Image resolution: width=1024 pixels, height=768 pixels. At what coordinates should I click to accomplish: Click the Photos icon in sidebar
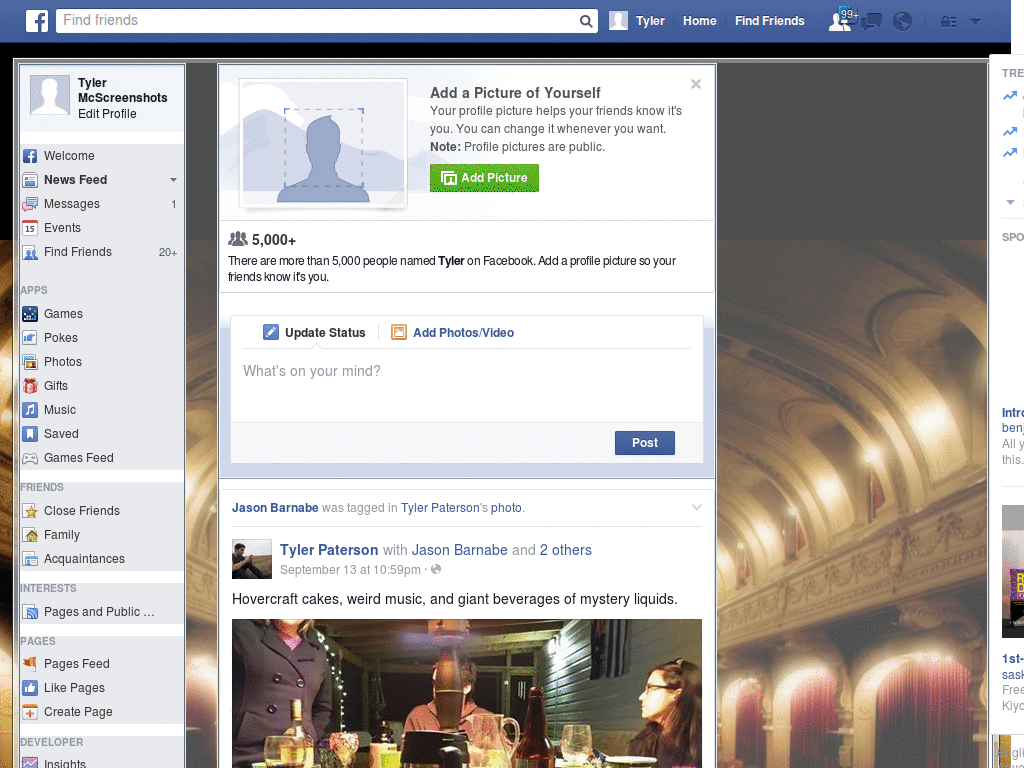30,362
